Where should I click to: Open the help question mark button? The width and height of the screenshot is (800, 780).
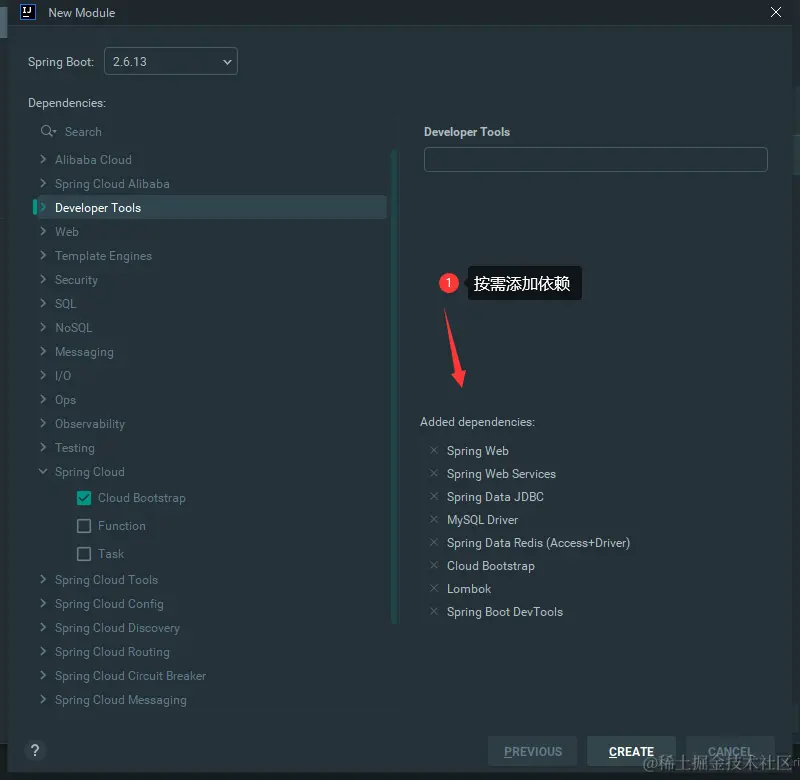point(35,750)
